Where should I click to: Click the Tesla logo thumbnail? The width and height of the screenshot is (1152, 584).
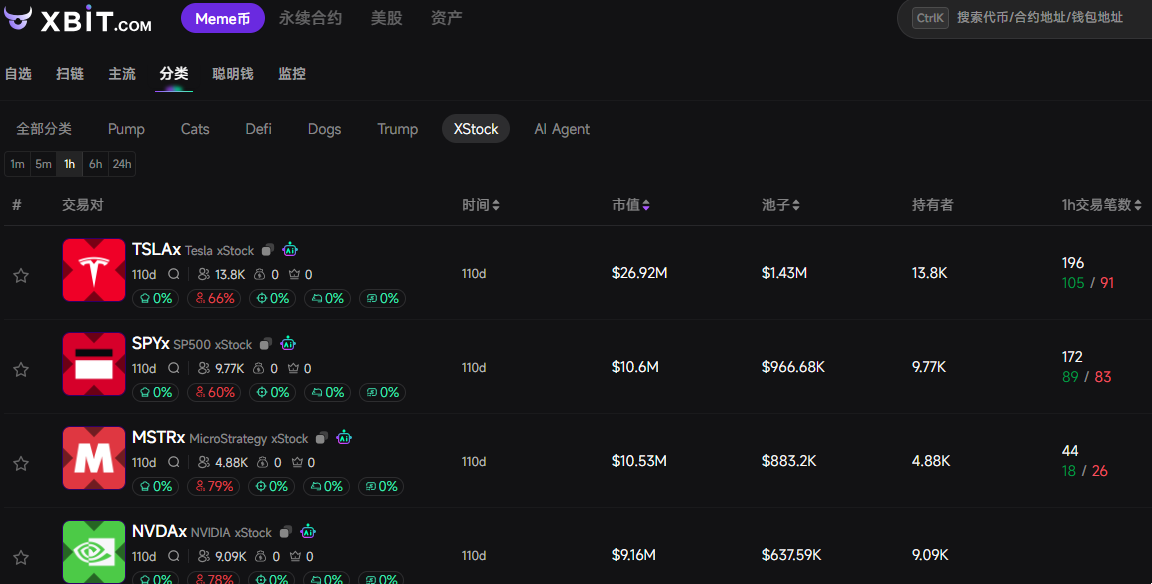94,270
